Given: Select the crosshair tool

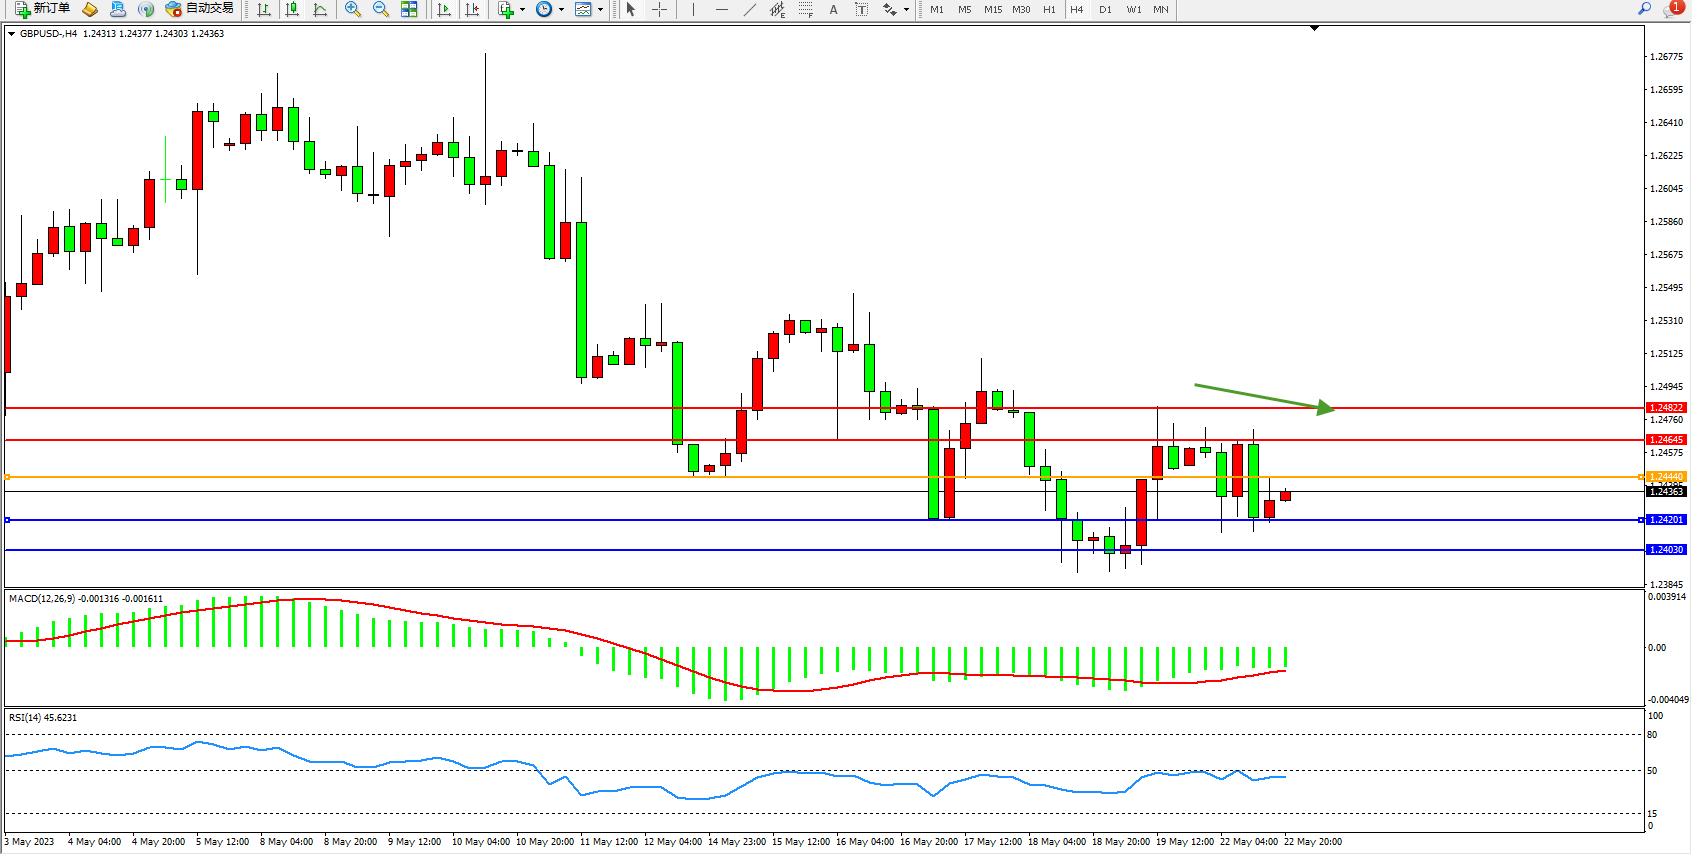Looking at the screenshot, I should [660, 9].
